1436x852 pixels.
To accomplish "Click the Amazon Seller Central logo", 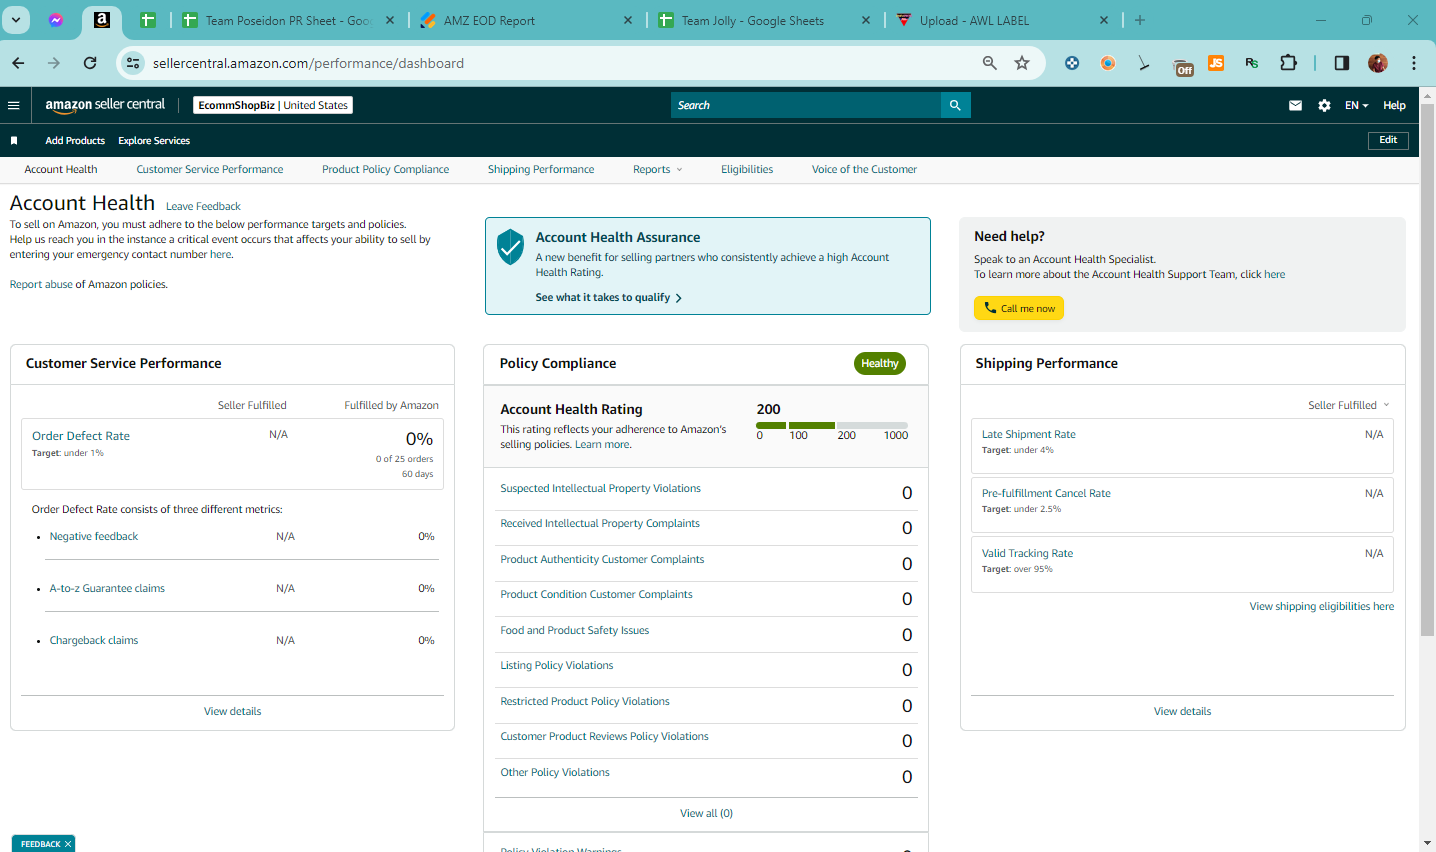I will 105,105.
